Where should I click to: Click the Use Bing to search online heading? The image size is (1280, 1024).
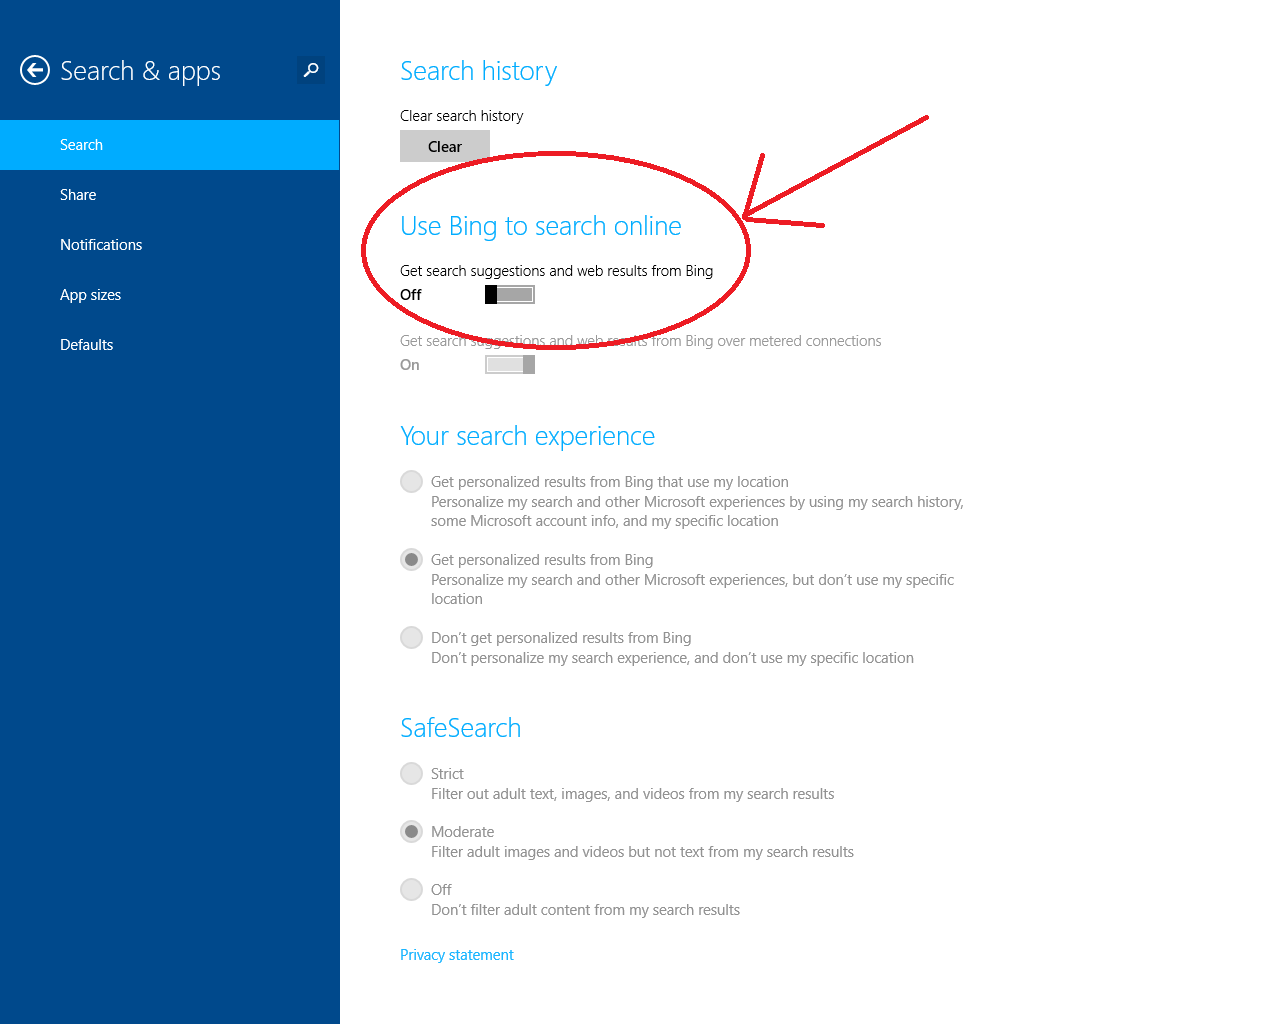541,226
